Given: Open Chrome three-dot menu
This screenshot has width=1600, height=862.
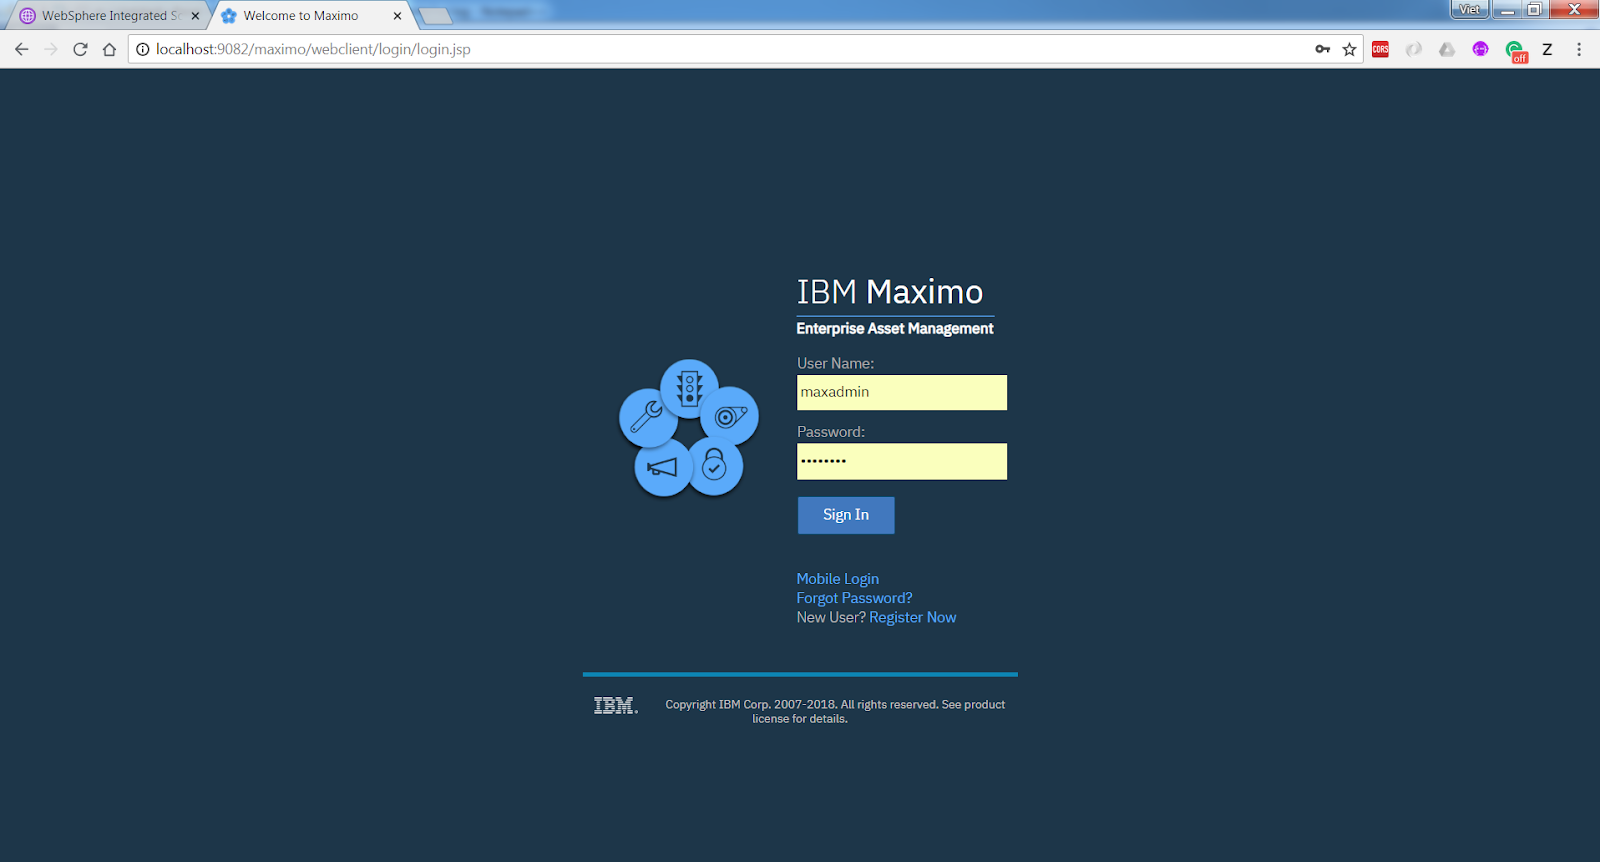Looking at the screenshot, I should pyautogui.click(x=1579, y=49).
